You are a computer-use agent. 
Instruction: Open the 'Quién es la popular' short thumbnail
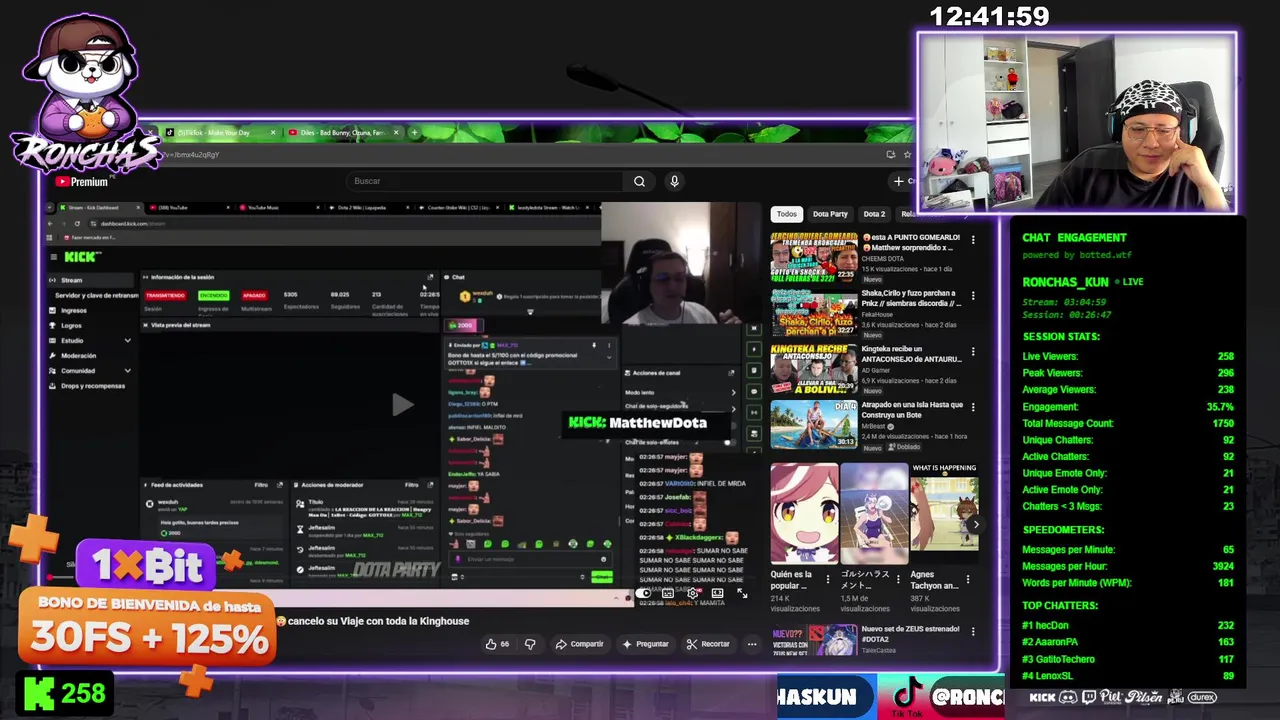point(804,513)
